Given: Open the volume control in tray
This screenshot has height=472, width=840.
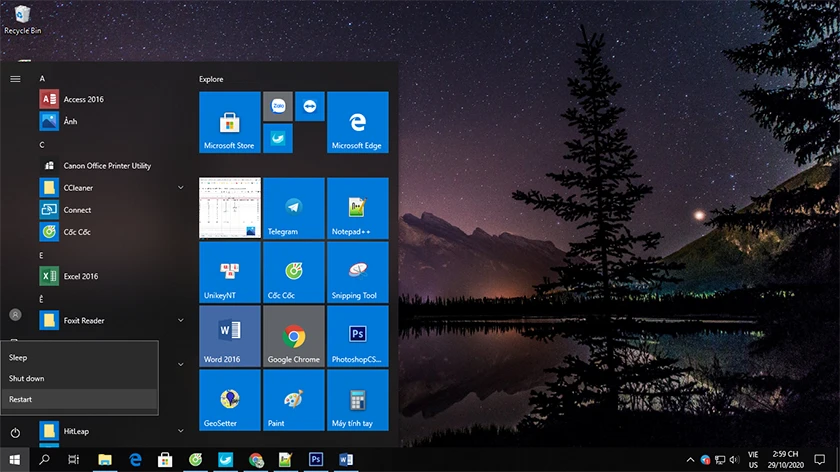Looking at the screenshot, I should (734, 460).
